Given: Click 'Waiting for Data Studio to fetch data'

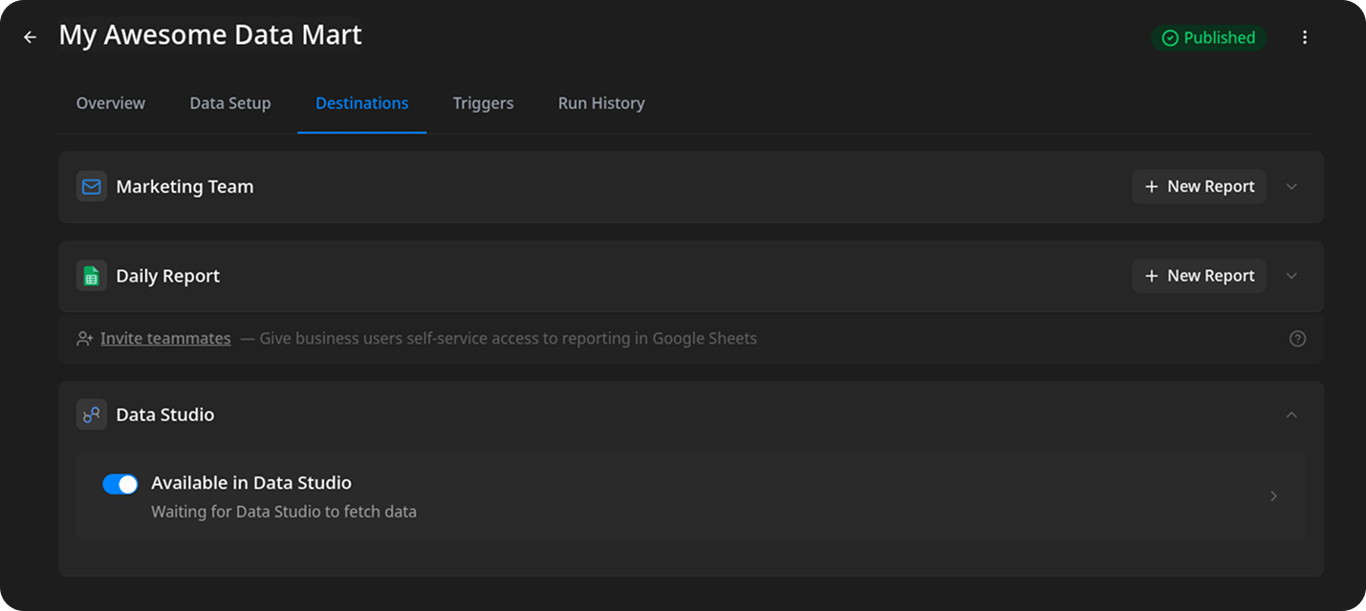Looking at the screenshot, I should point(284,512).
